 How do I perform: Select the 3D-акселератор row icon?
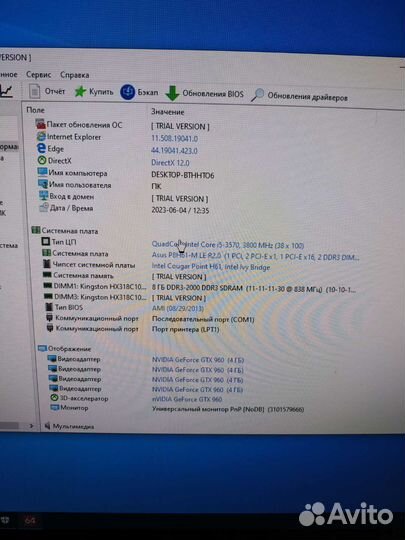[x=54, y=398]
